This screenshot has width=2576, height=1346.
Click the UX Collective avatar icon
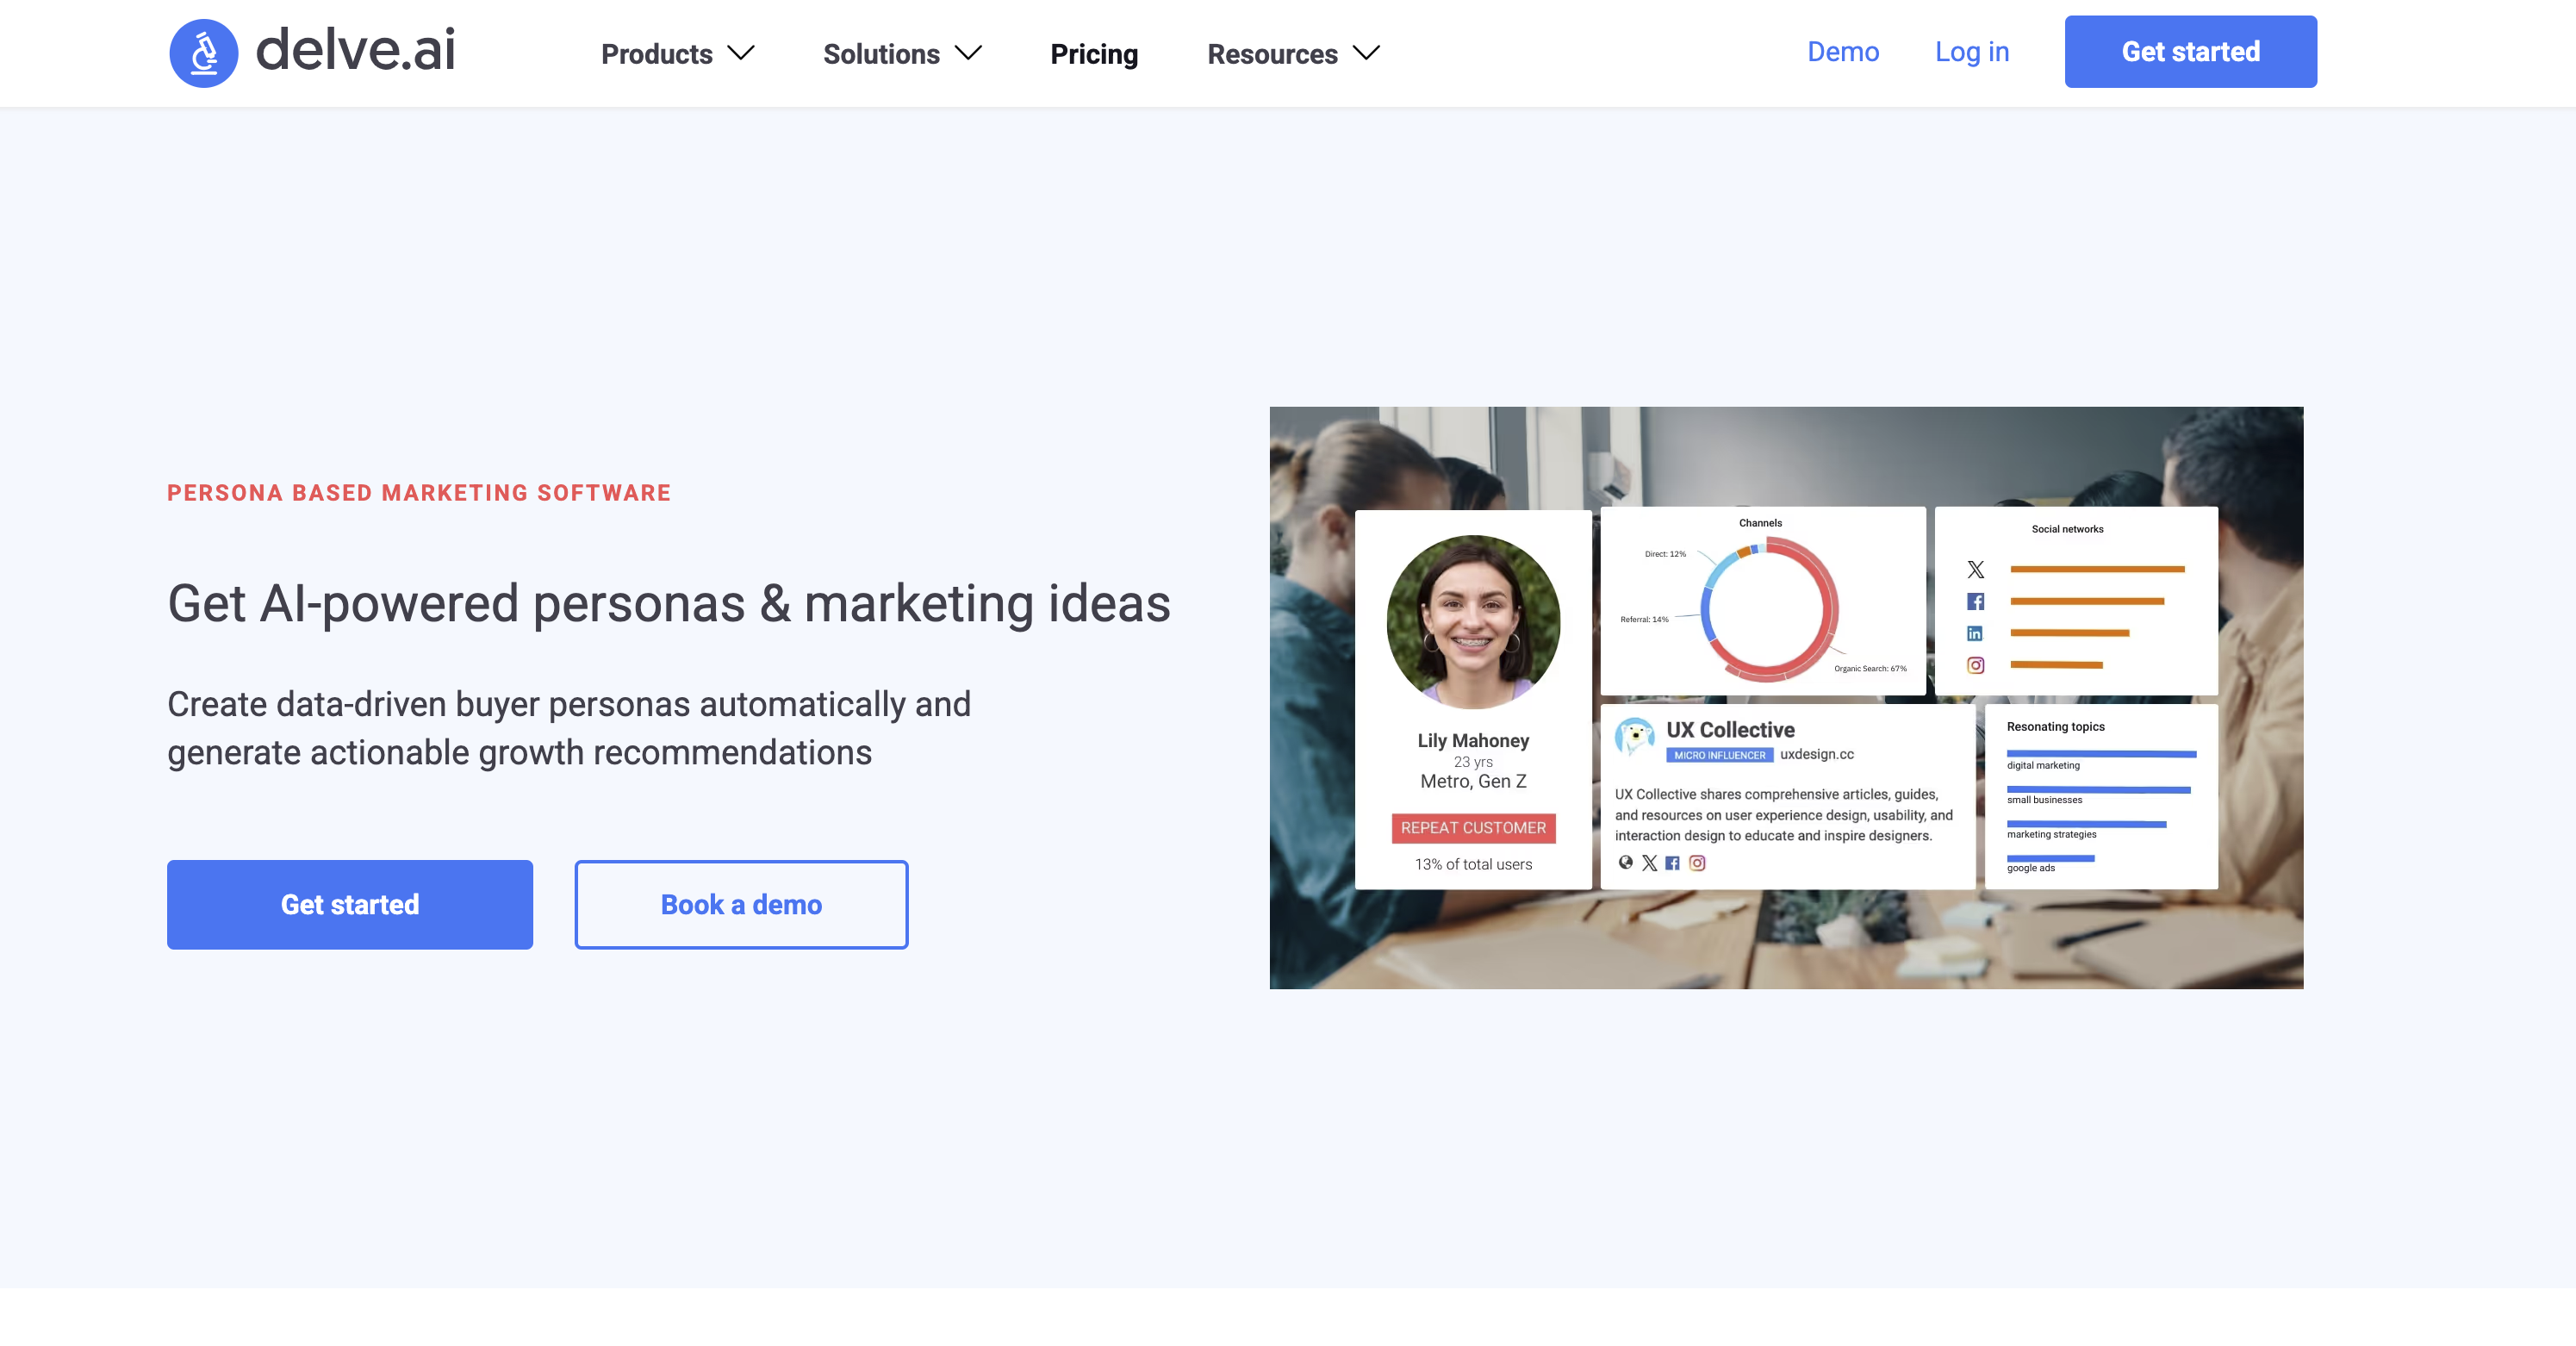[x=1635, y=737]
